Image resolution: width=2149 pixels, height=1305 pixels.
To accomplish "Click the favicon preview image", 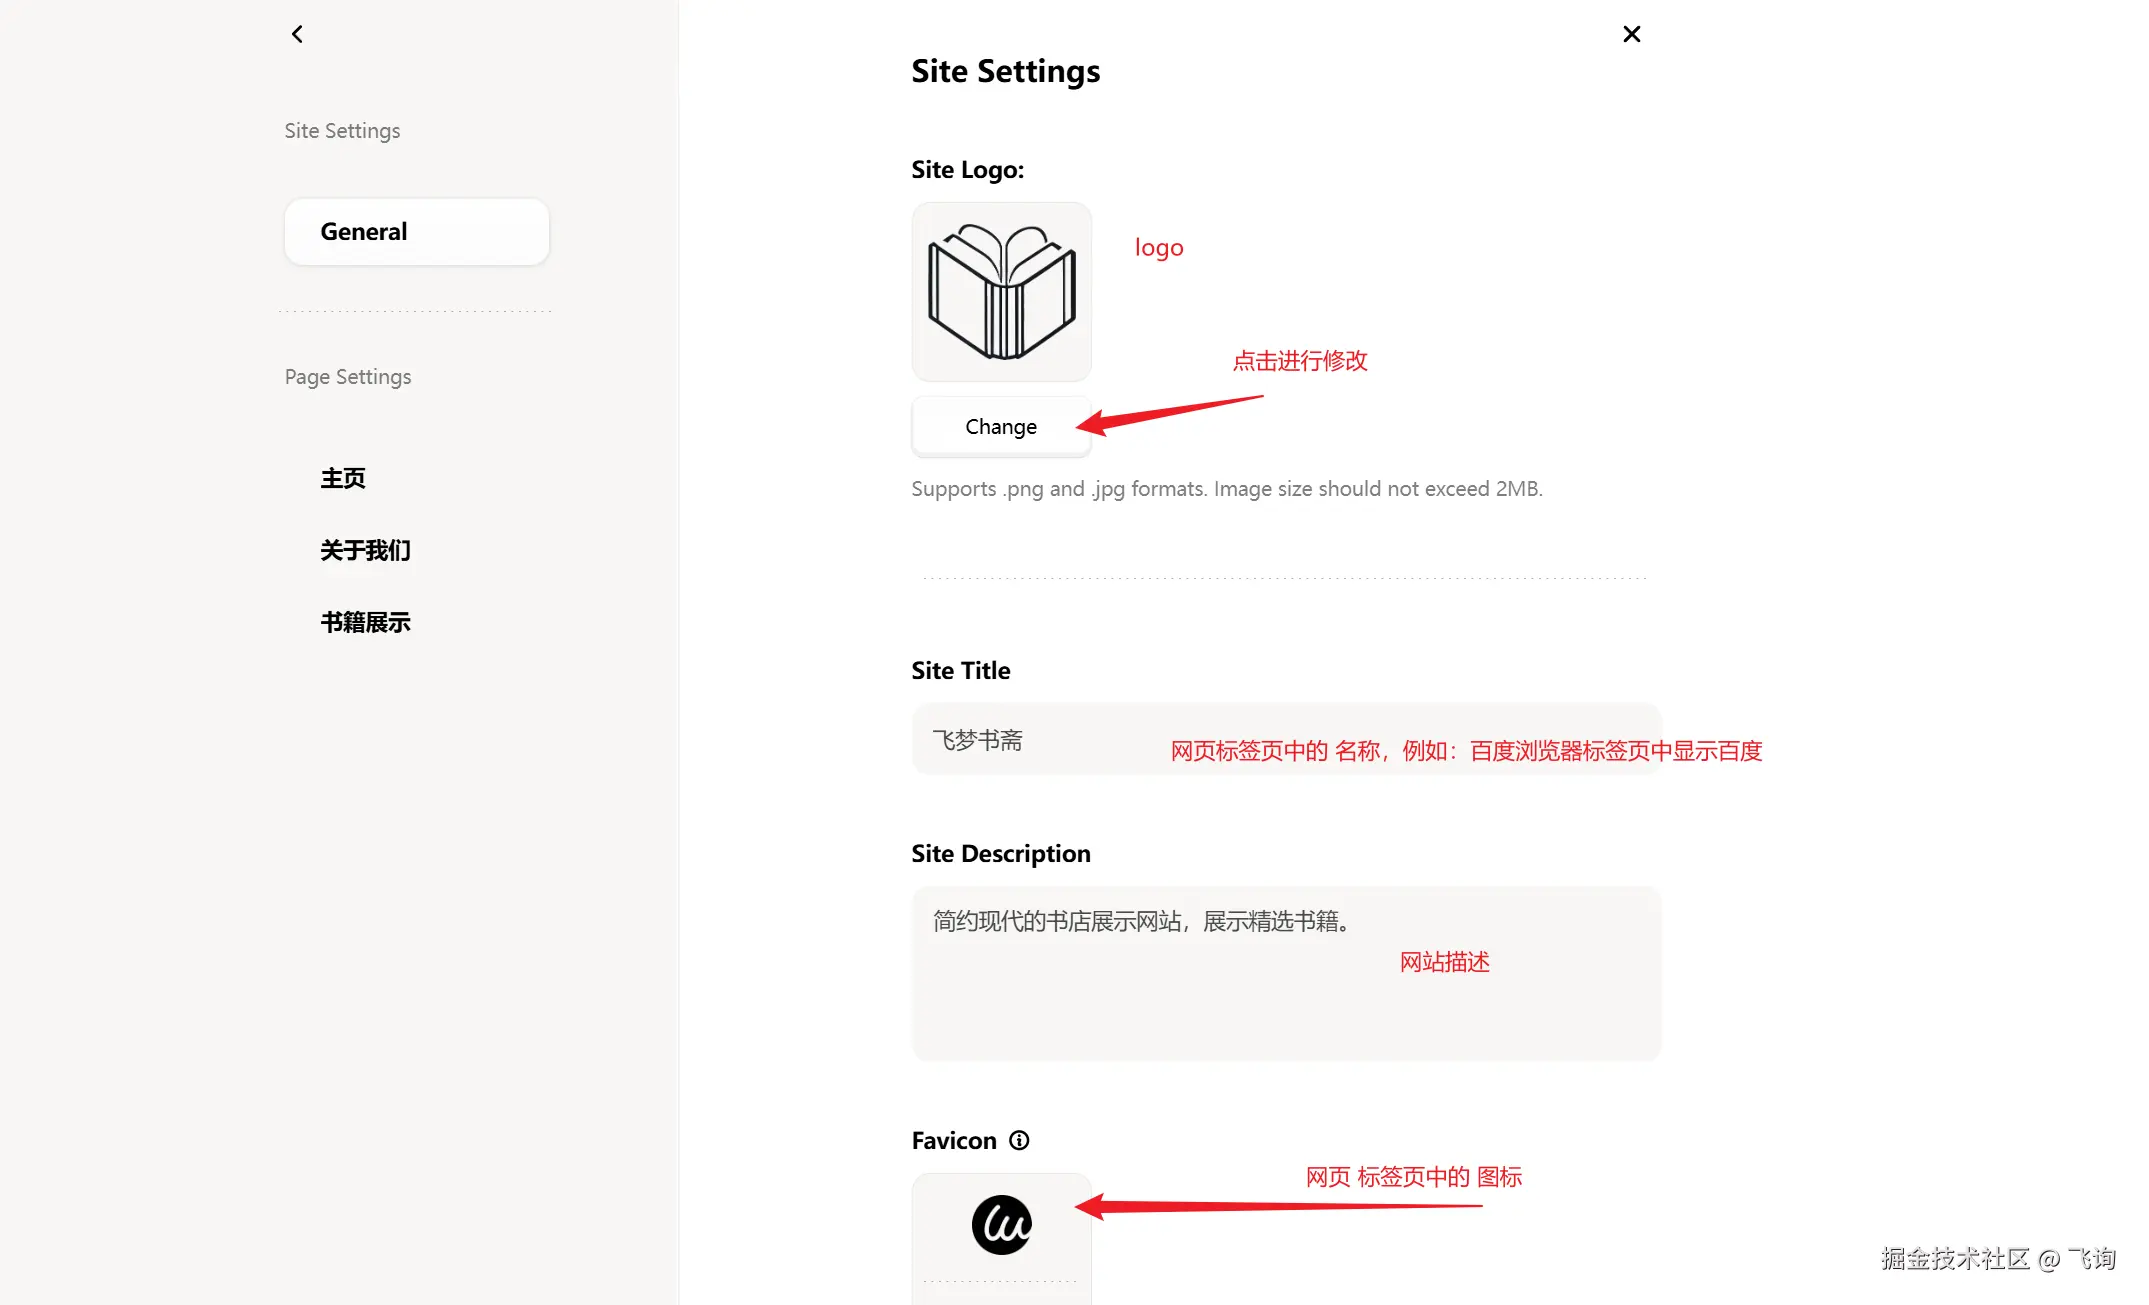I will 1001,1224.
